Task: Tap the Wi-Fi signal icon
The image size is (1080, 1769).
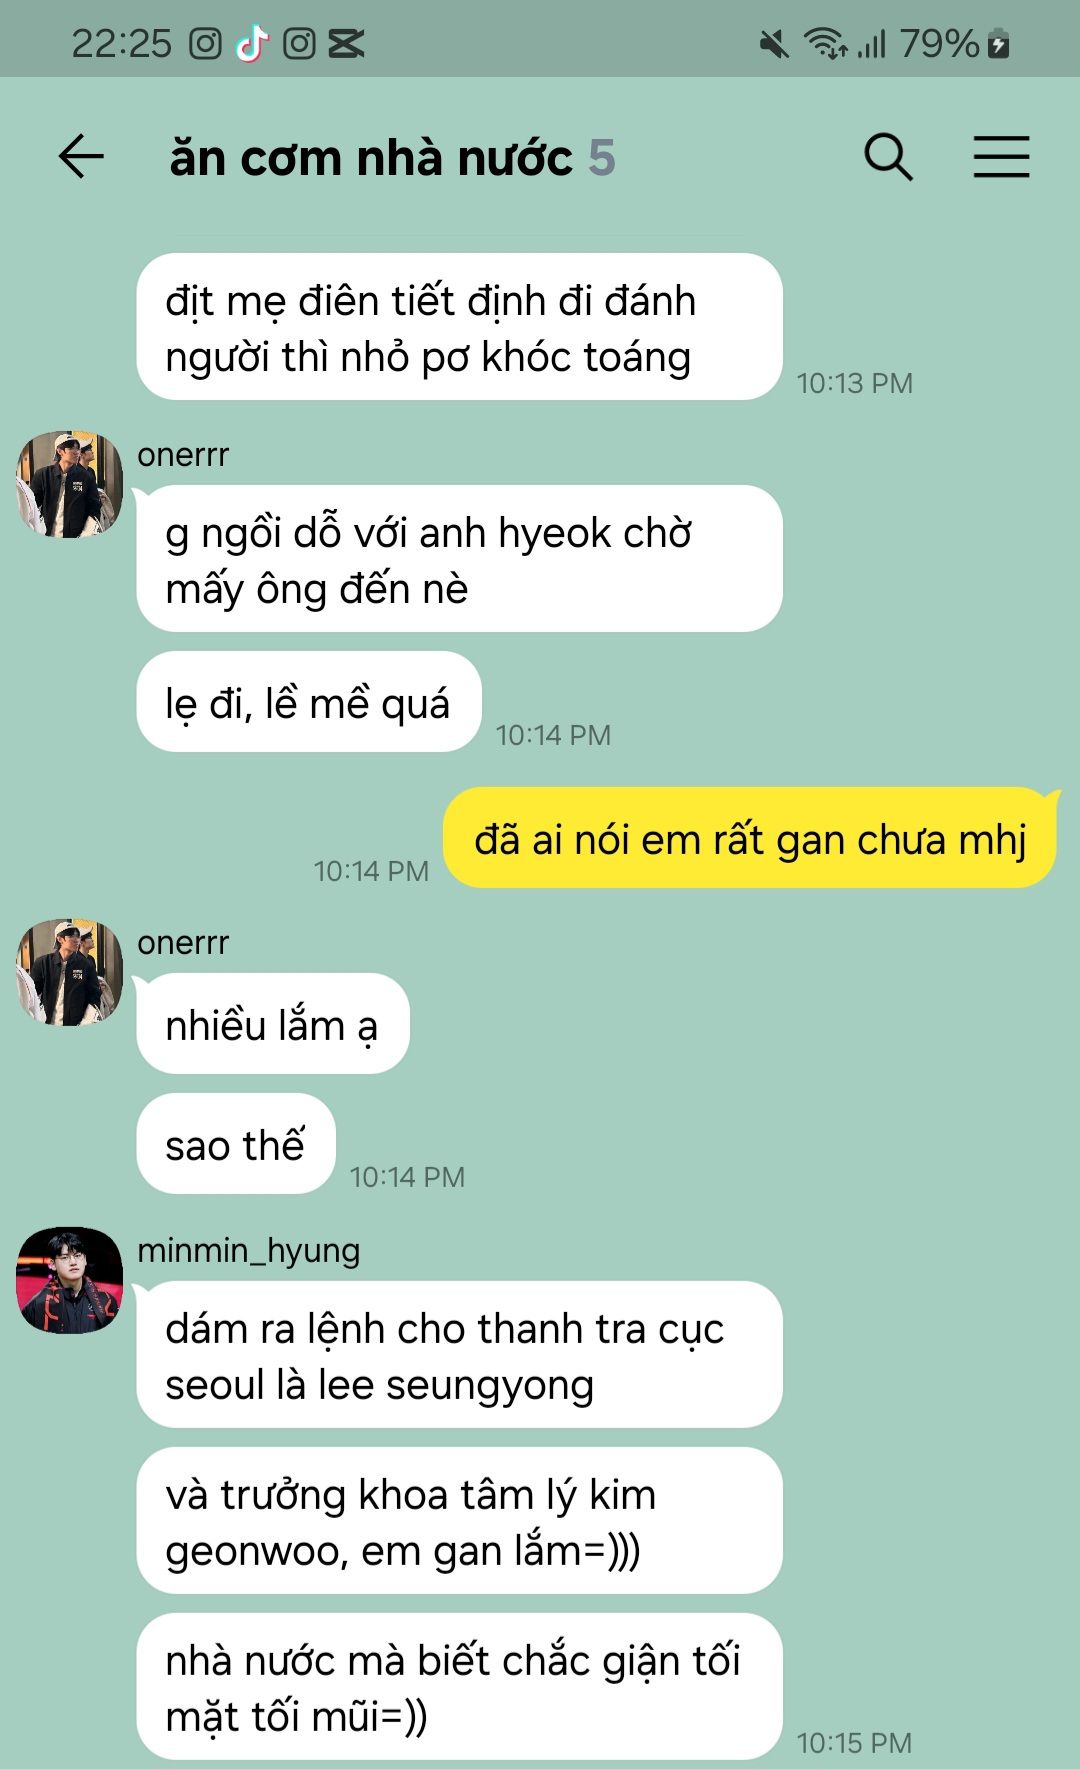Action: [x=826, y=44]
